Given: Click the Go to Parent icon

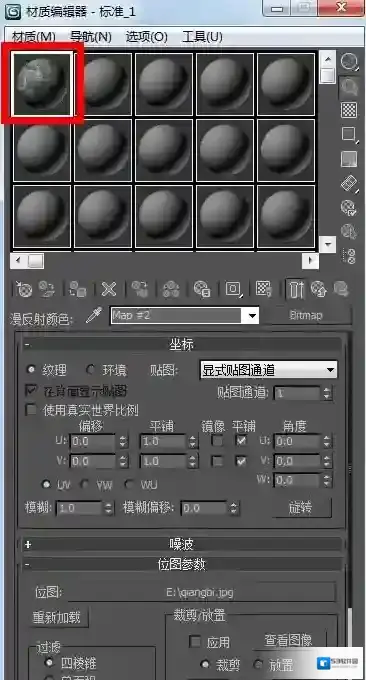Looking at the screenshot, I should click(318, 289).
